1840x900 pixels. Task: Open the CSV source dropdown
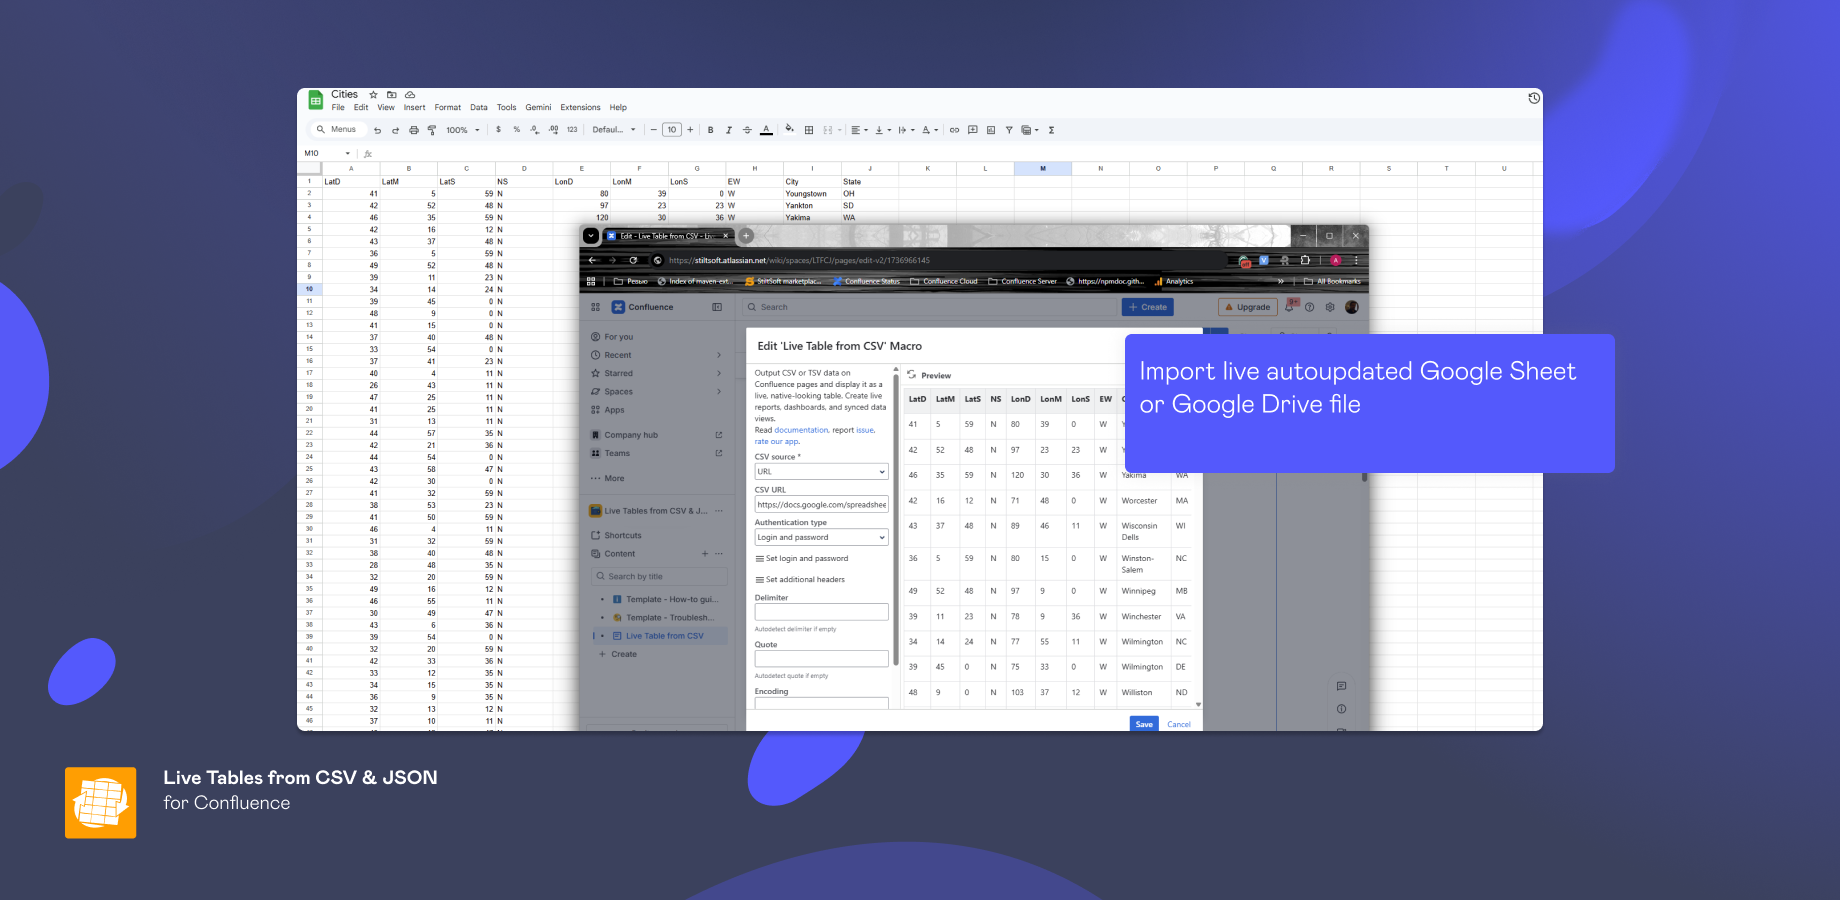click(821, 471)
